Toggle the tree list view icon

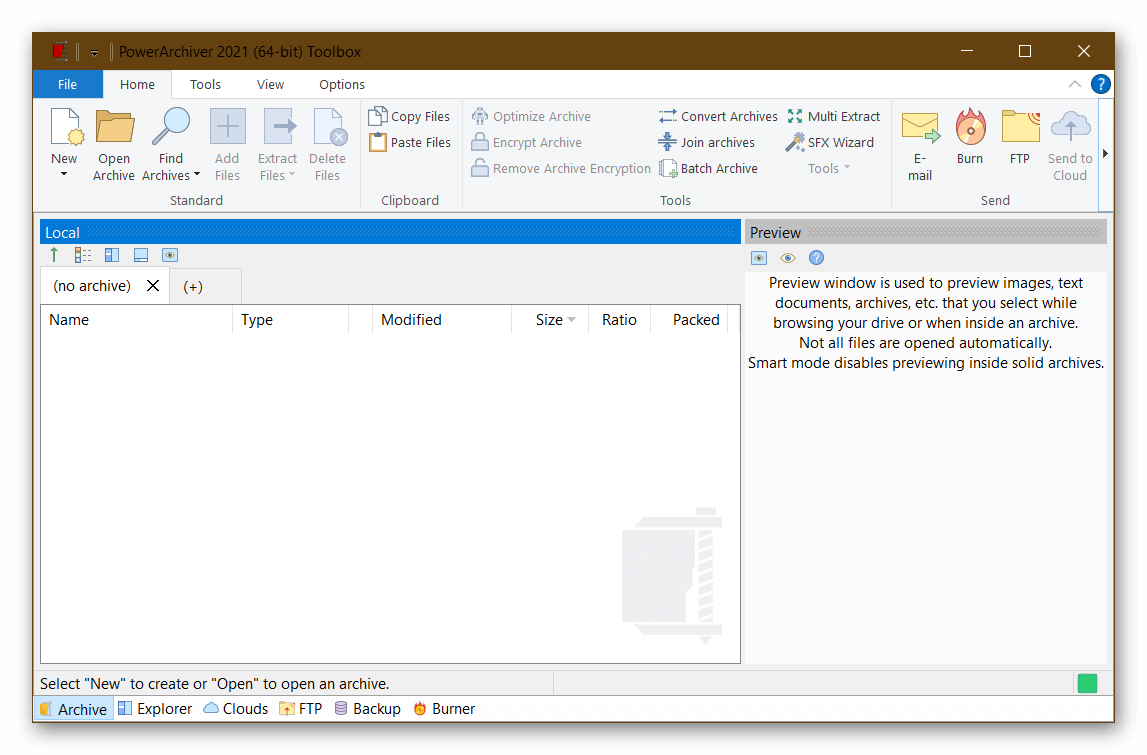coord(83,255)
